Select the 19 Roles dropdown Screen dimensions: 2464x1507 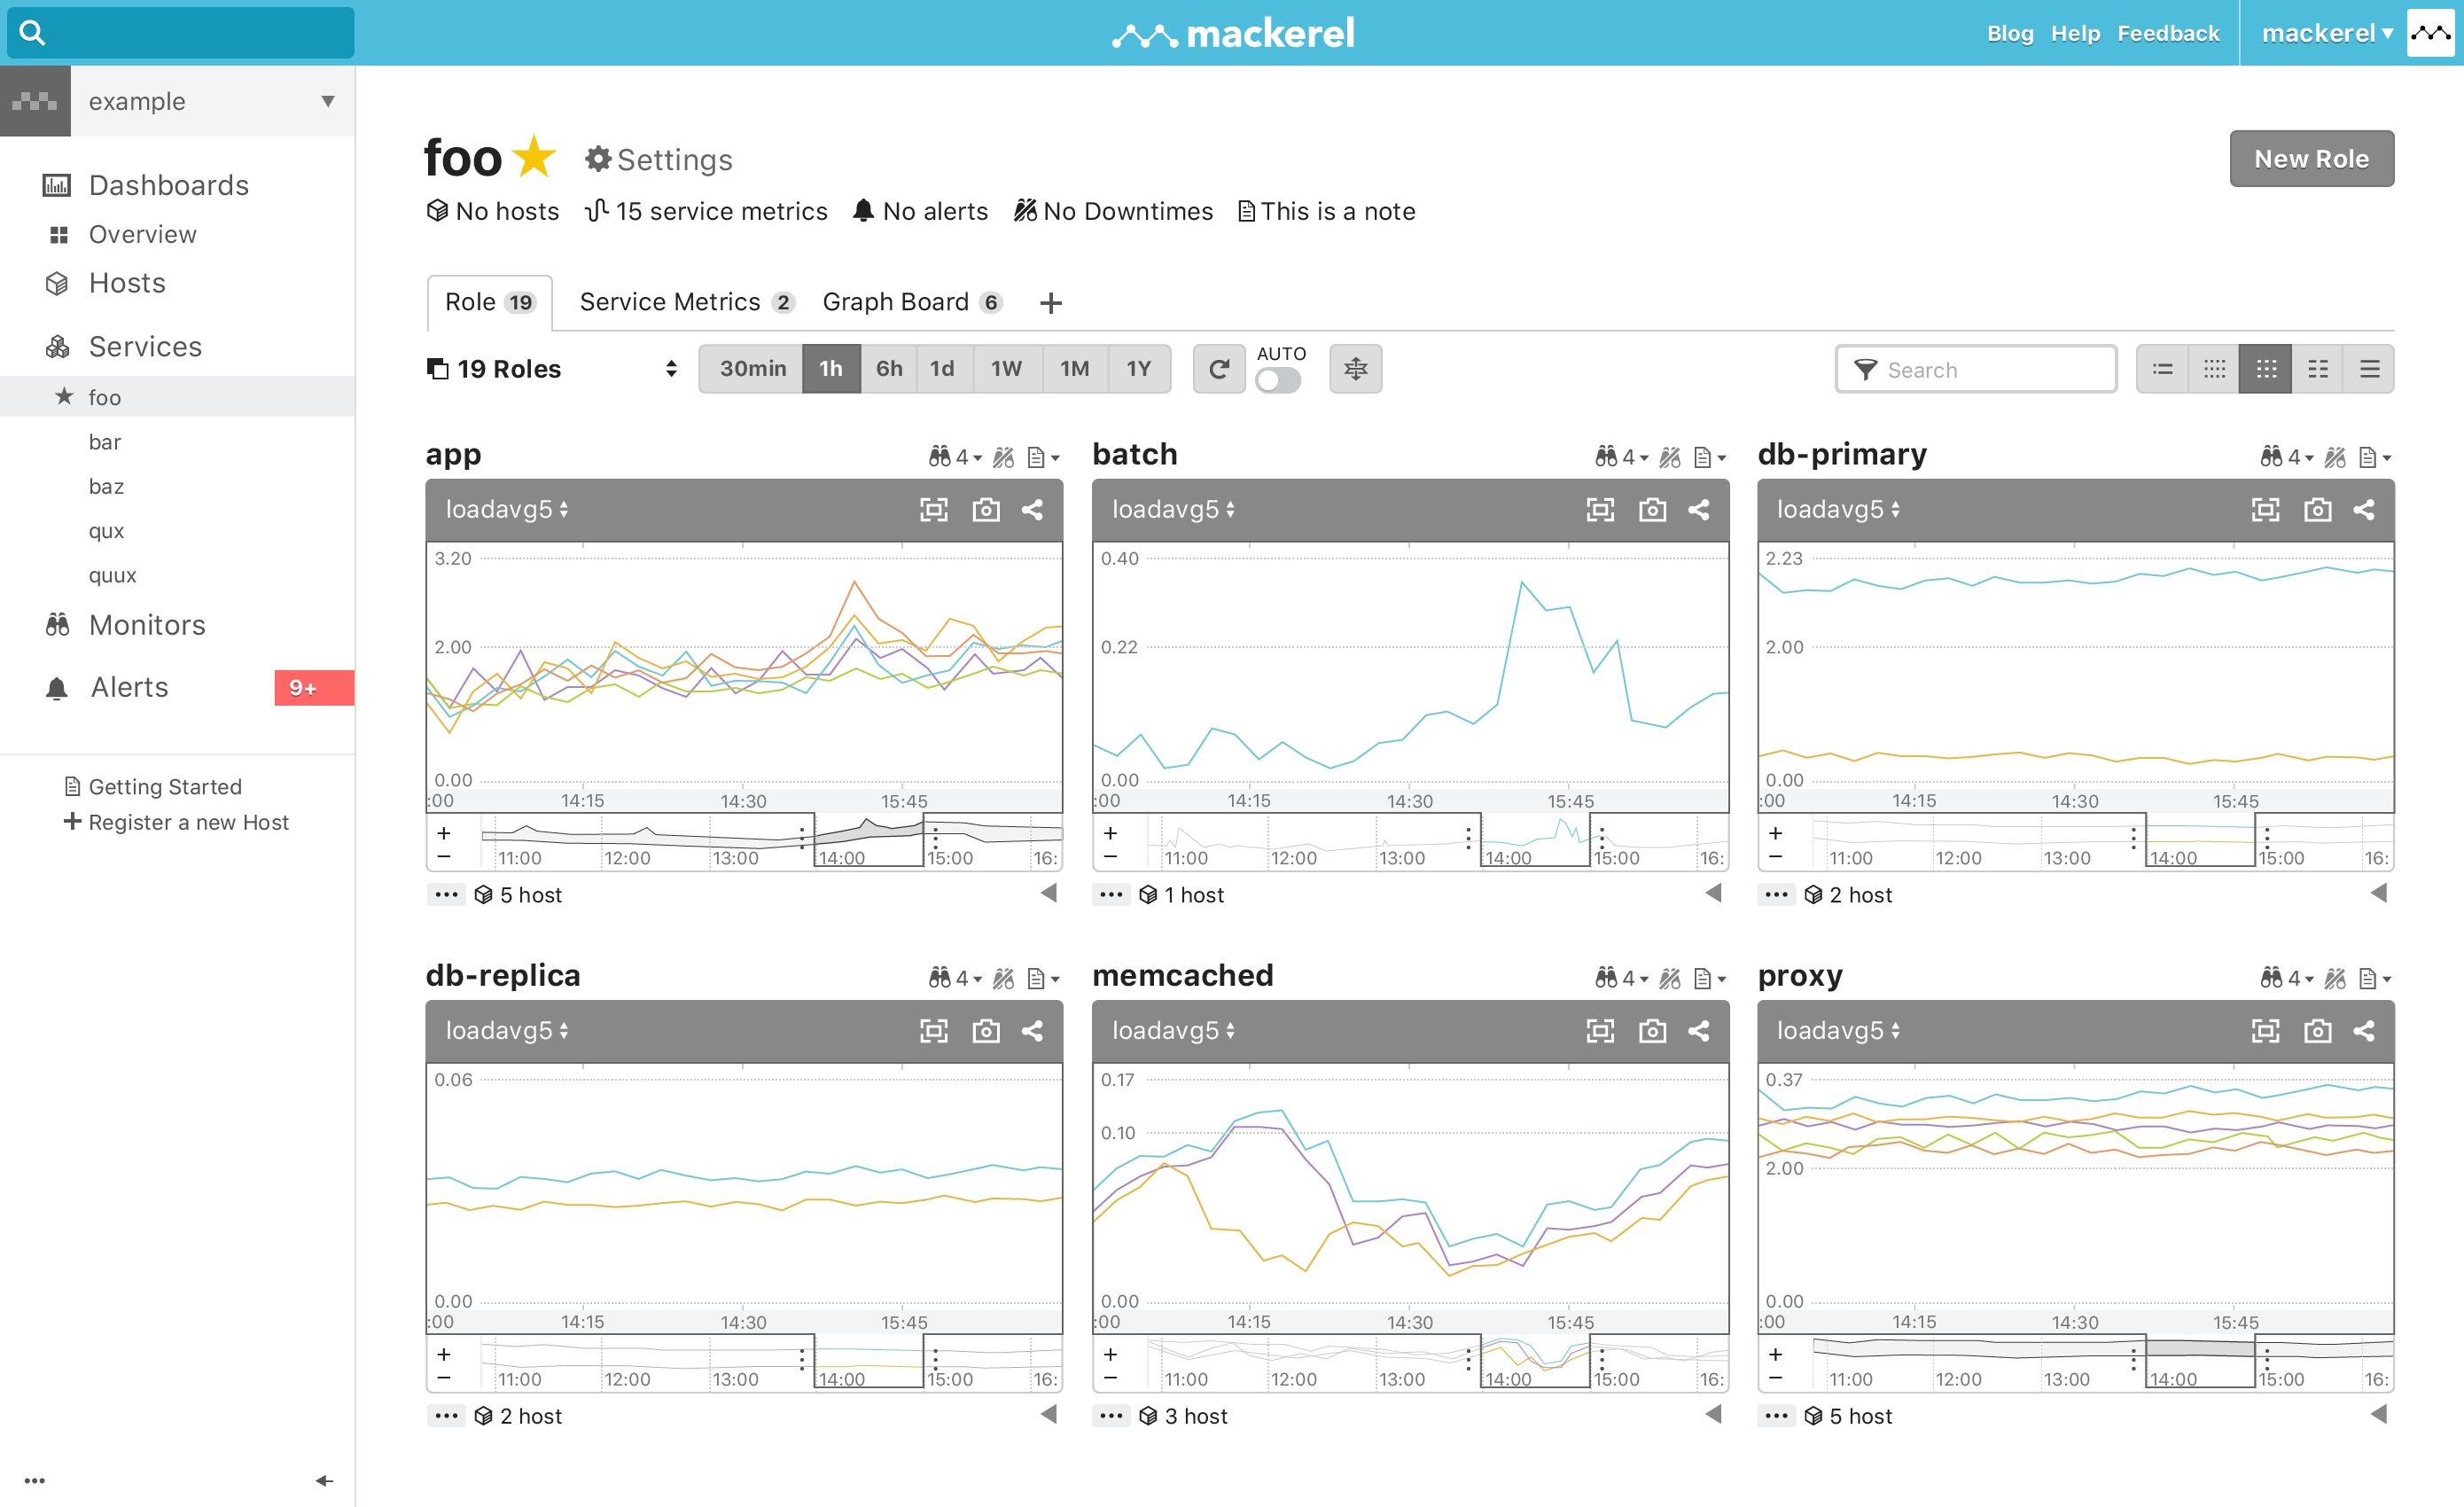tap(553, 368)
